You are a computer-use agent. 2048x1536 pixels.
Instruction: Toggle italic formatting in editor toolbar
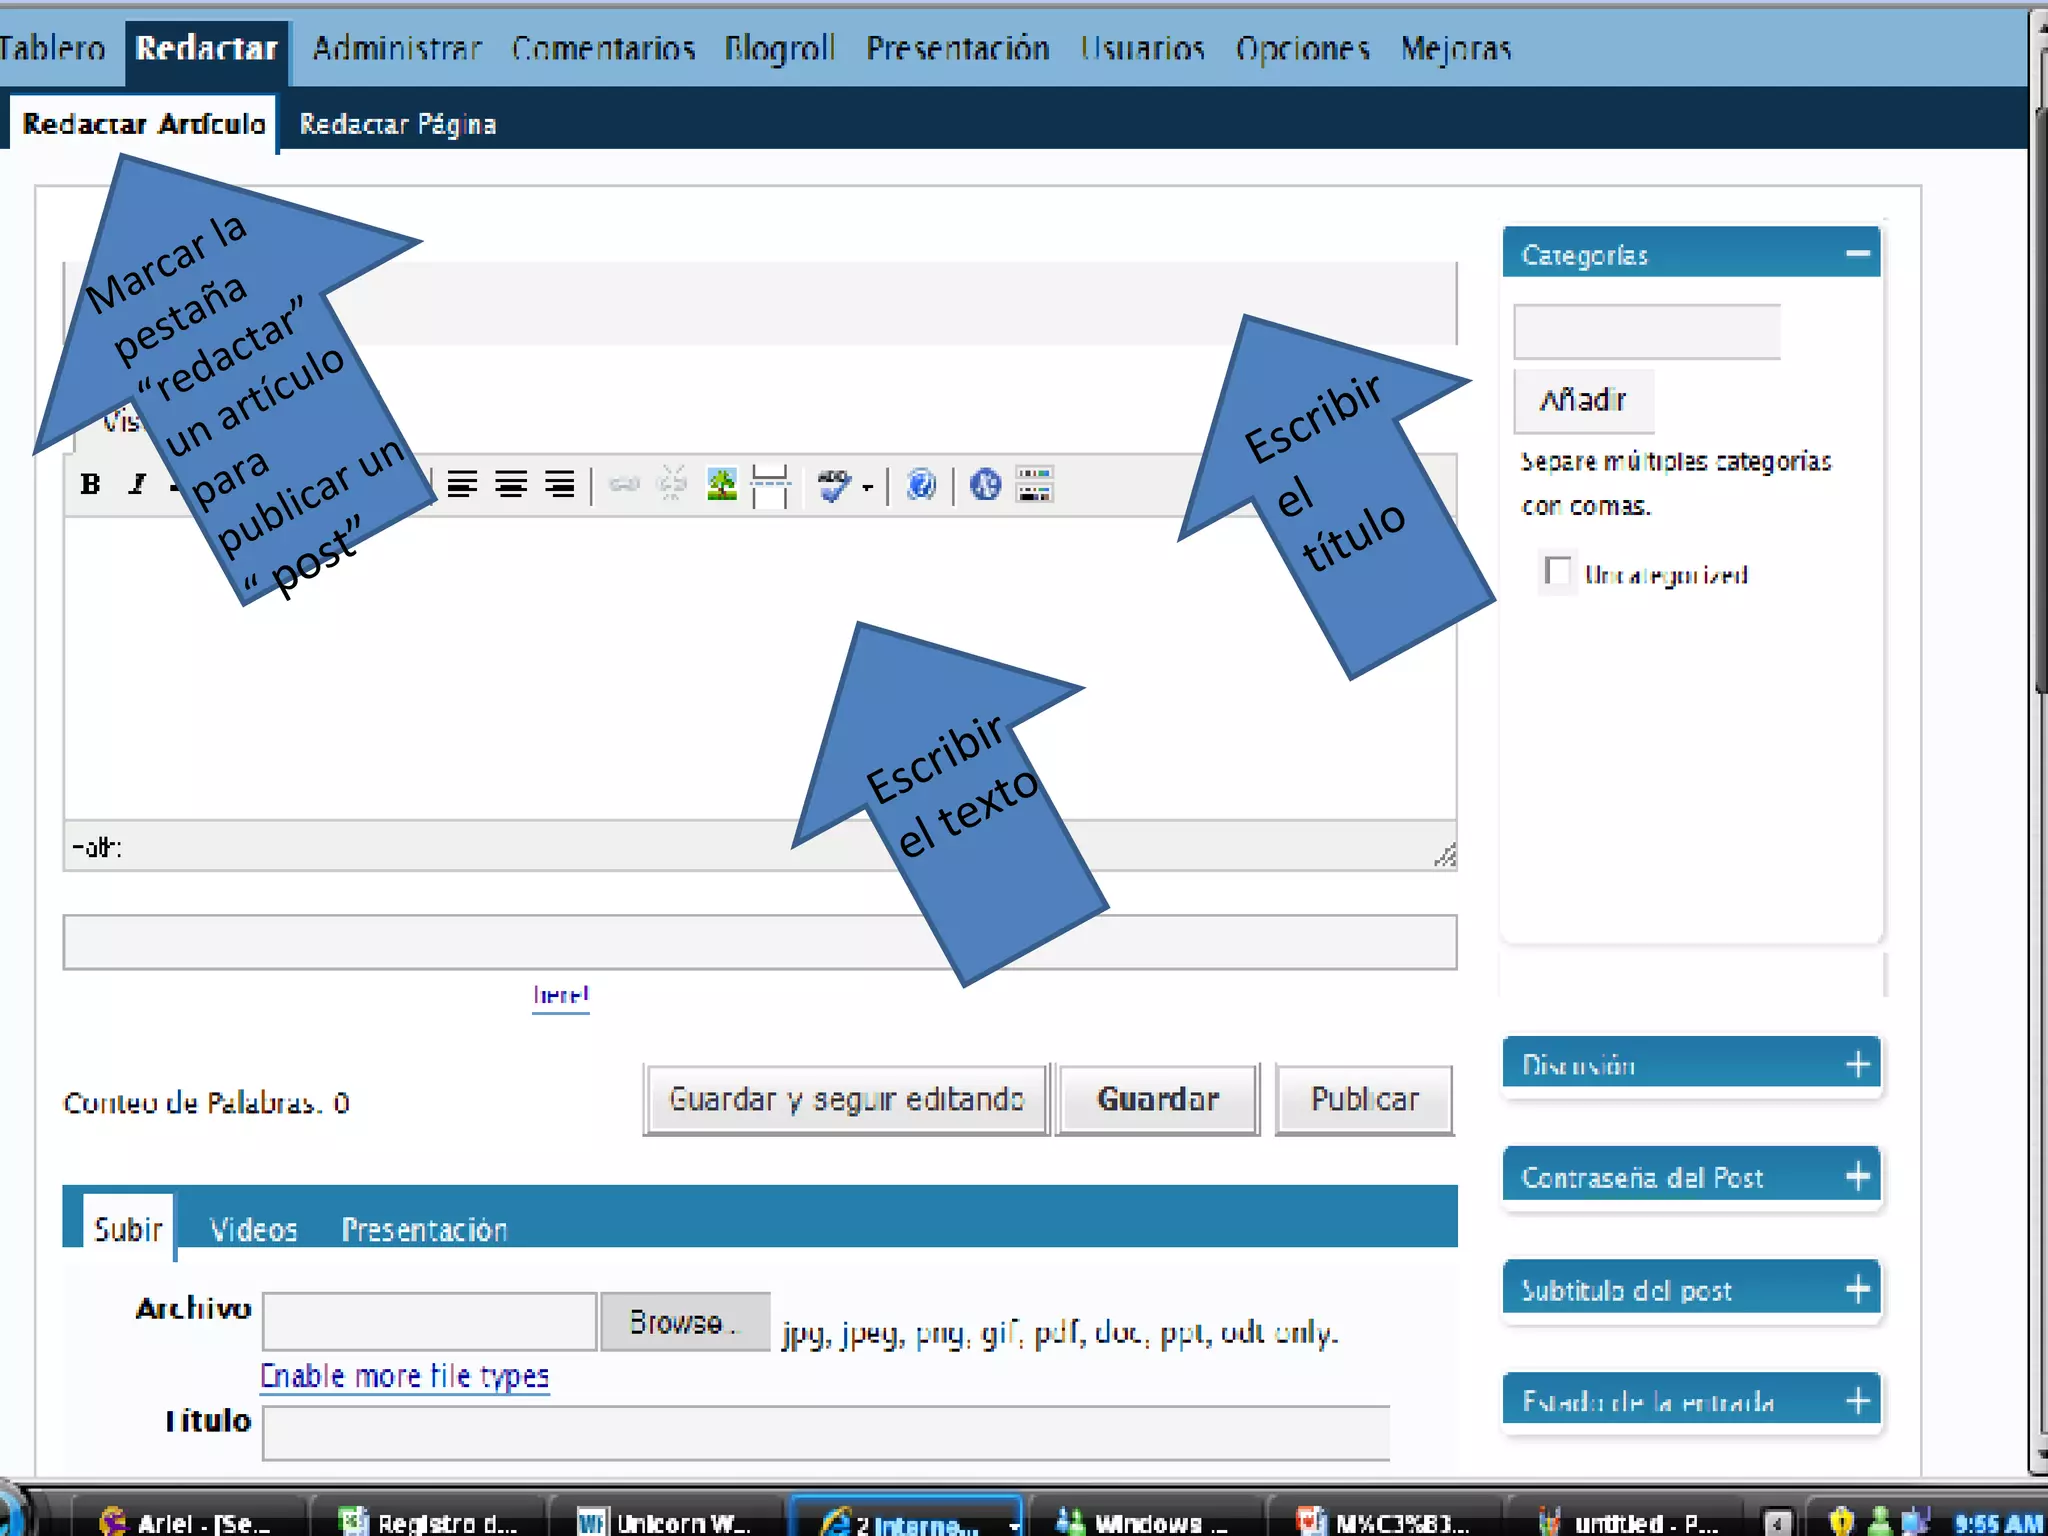(x=138, y=485)
